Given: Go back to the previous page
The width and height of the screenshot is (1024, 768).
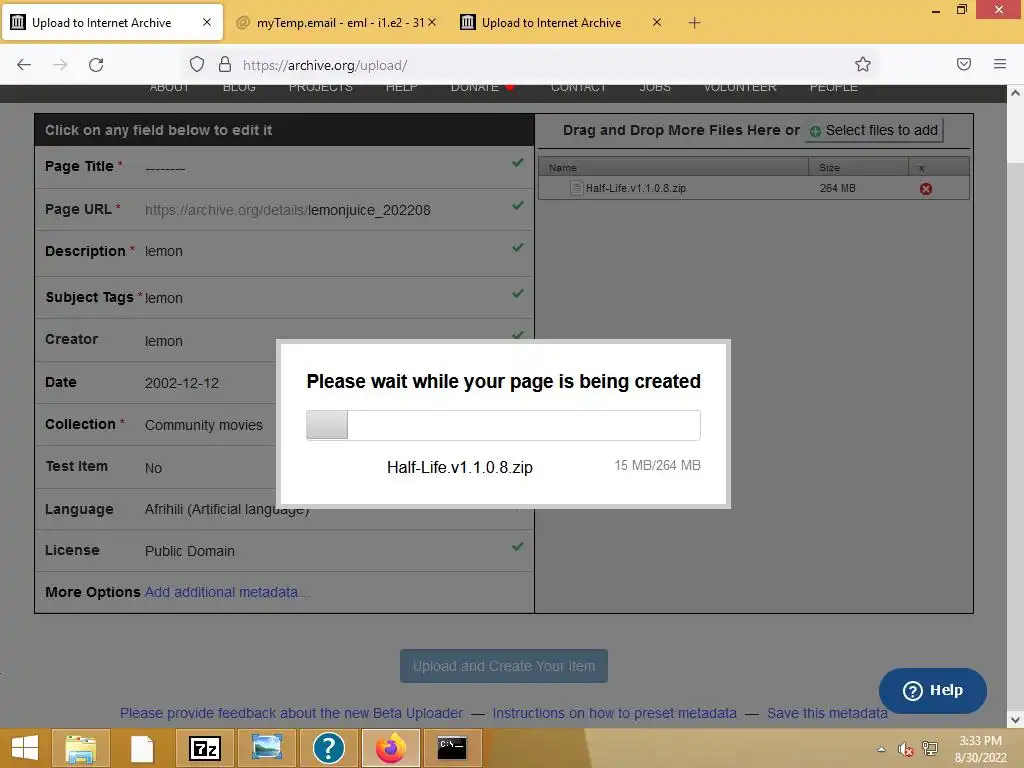Looking at the screenshot, I should point(24,64).
